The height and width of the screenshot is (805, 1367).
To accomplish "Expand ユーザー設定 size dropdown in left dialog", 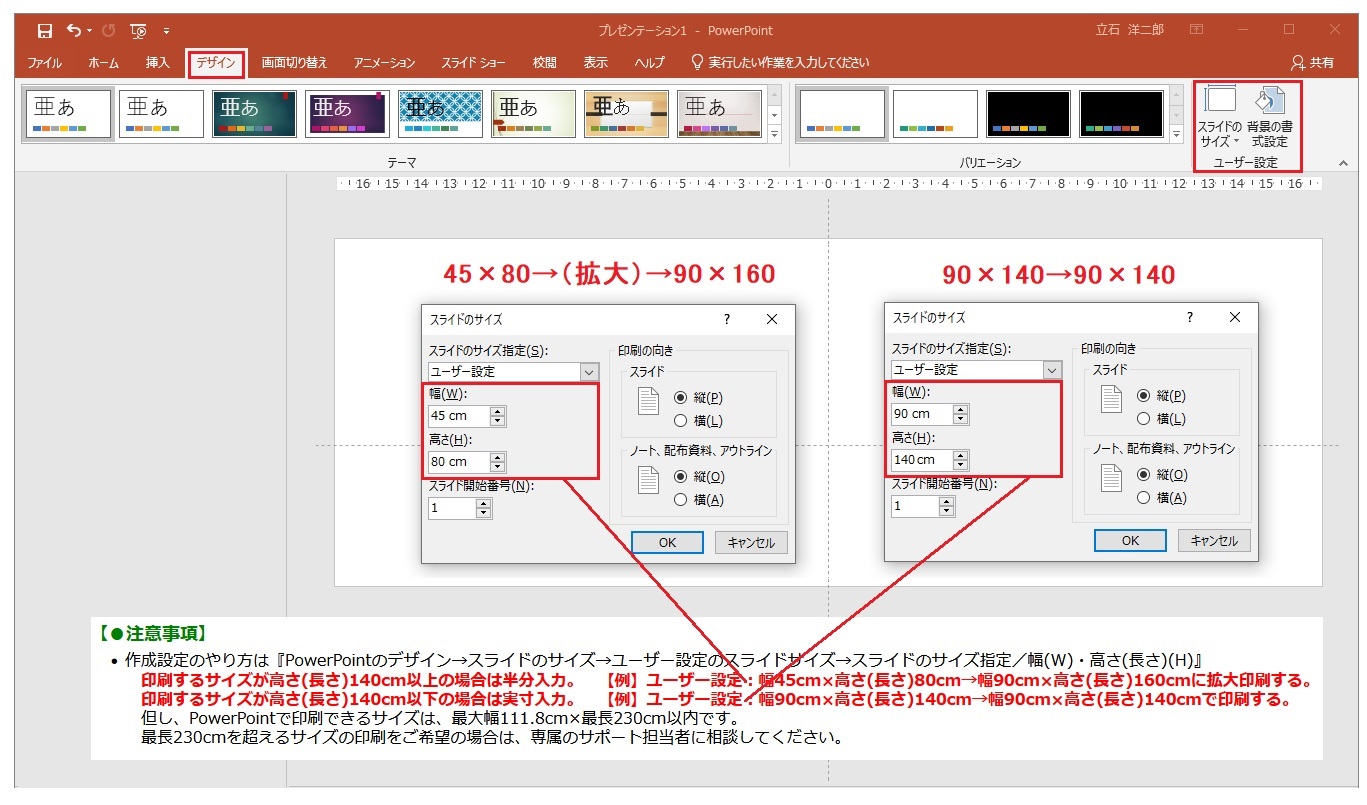I will pyautogui.click(x=589, y=372).
